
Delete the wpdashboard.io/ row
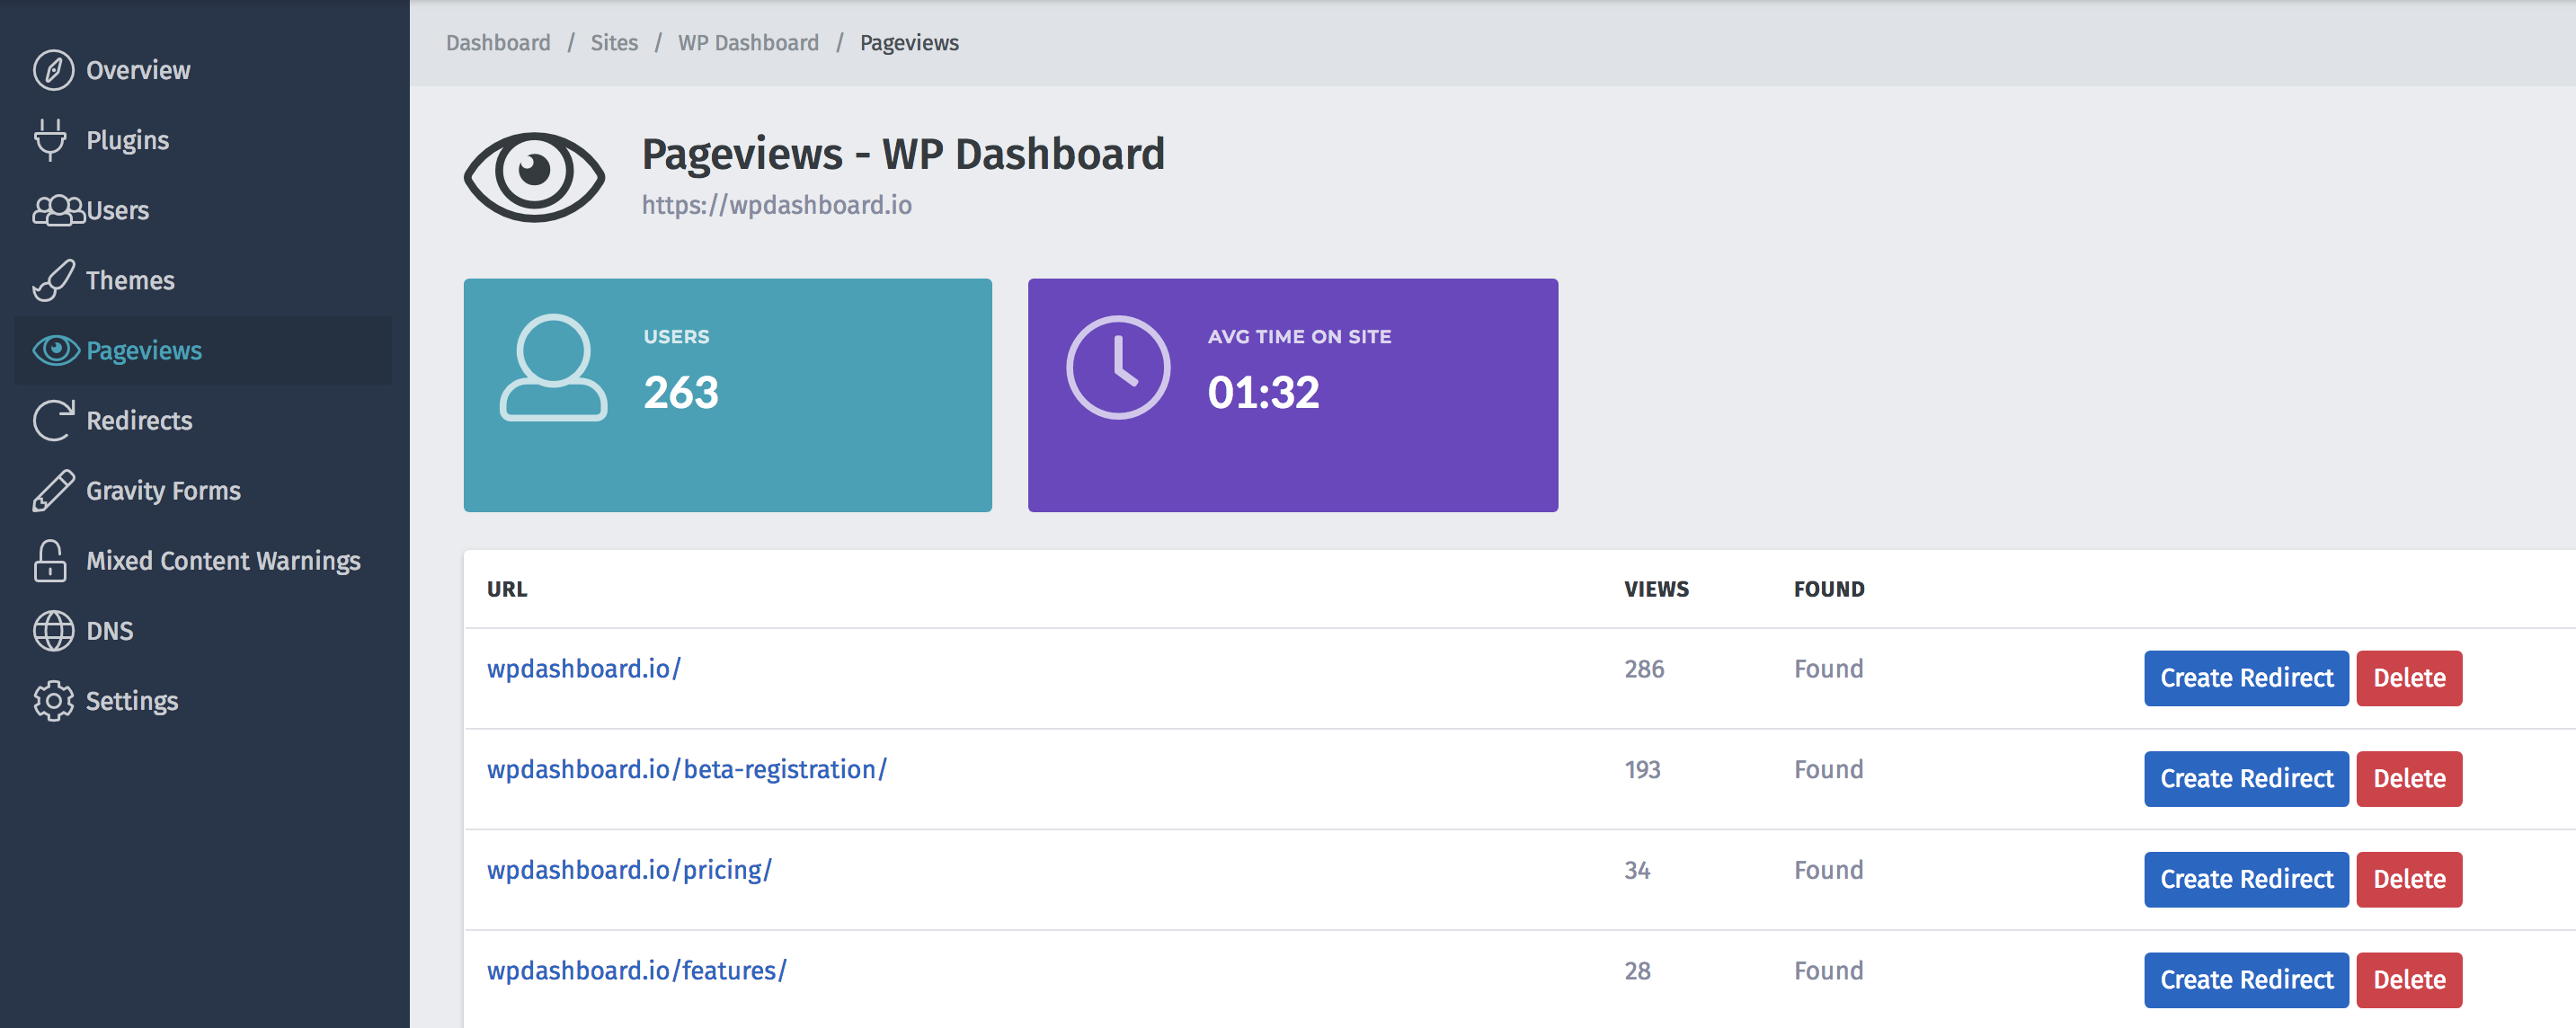pyautogui.click(x=2409, y=678)
